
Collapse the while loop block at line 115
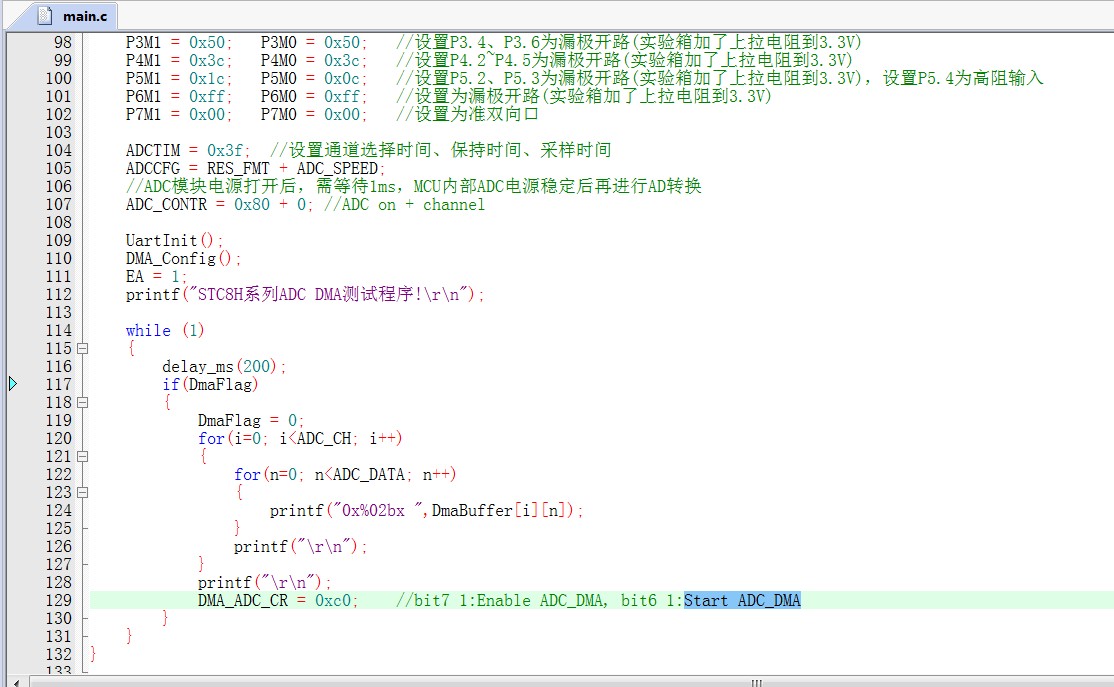(x=82, y=349)
